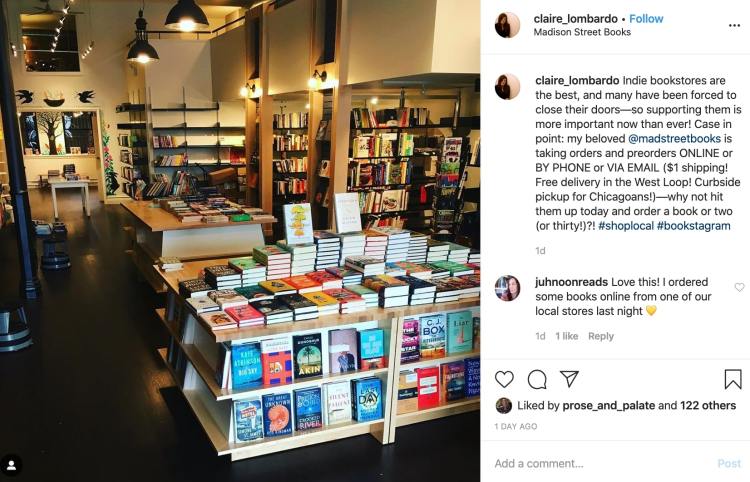View tagged people icon on photo
The height and width of the screenshot is (482, 750).
tap(11, 465)
